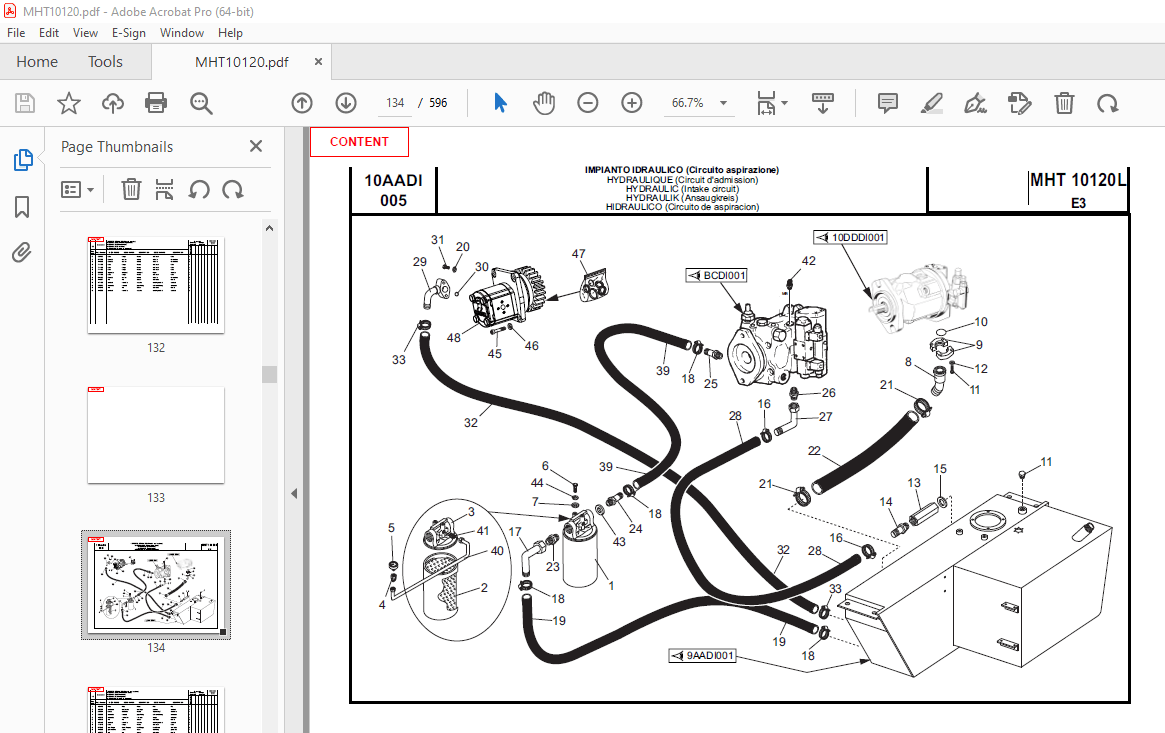Open the Attachments panel

[22, 252]
